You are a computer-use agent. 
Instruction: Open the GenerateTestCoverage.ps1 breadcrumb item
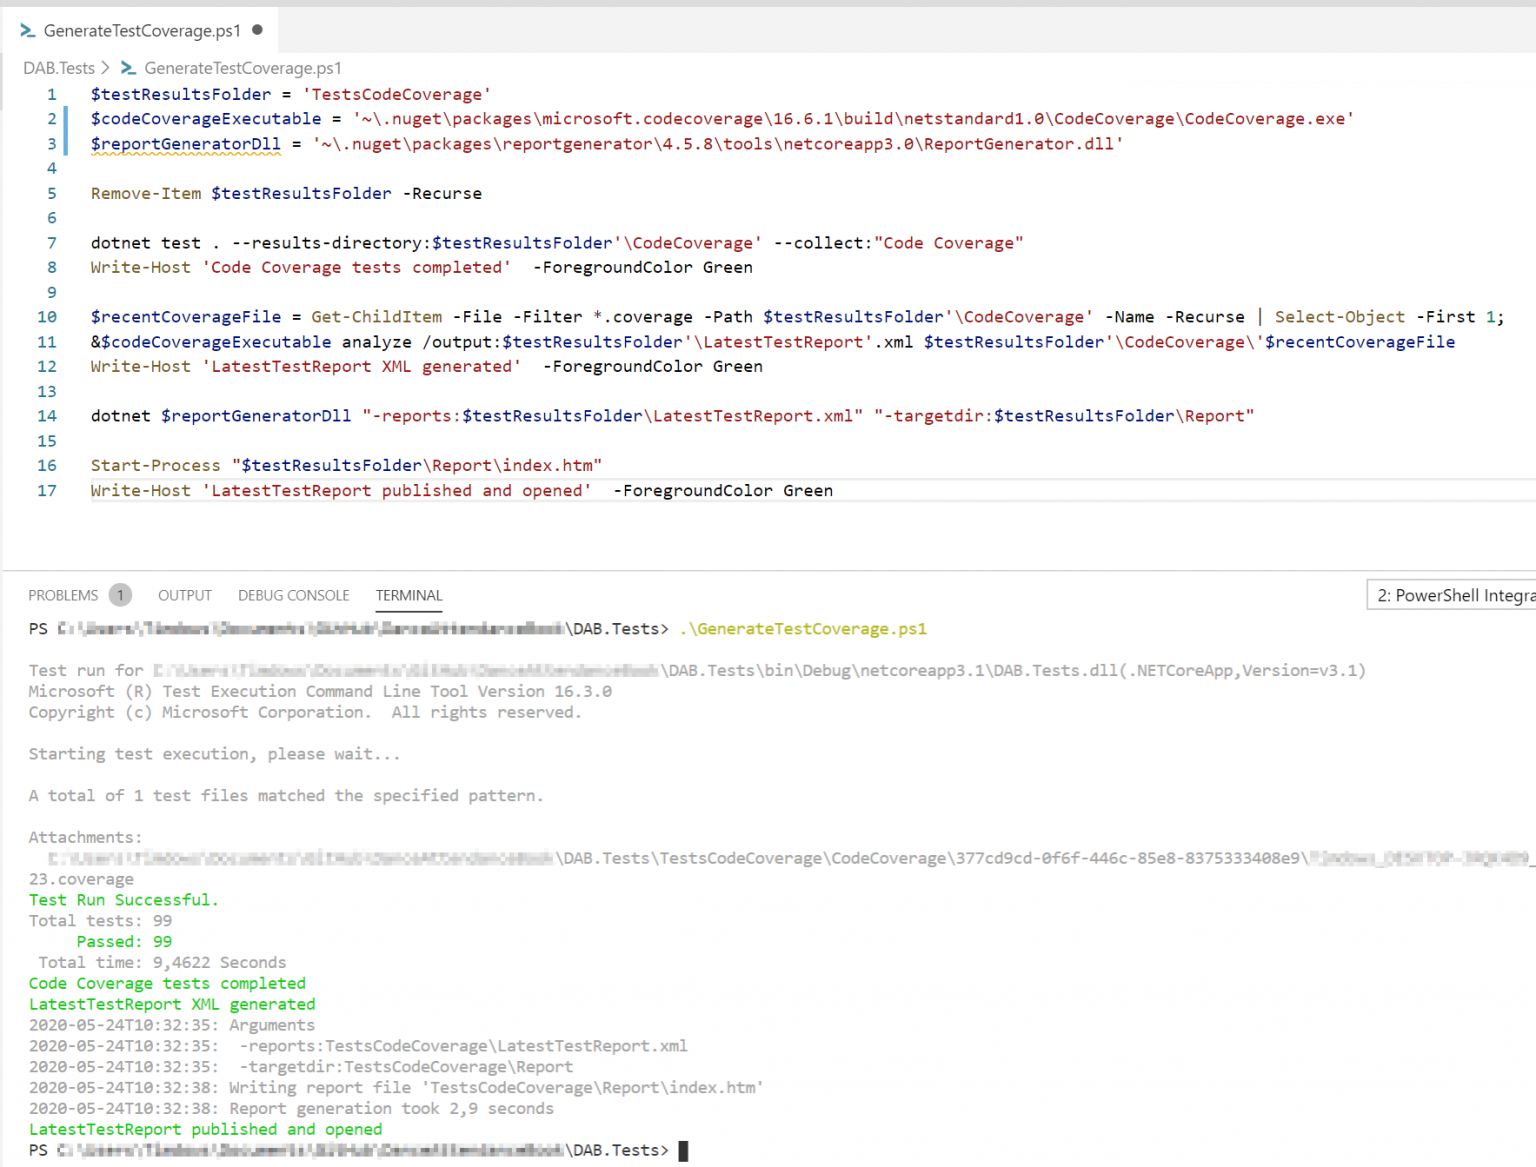pyautogui.click(x=242, y=68)
